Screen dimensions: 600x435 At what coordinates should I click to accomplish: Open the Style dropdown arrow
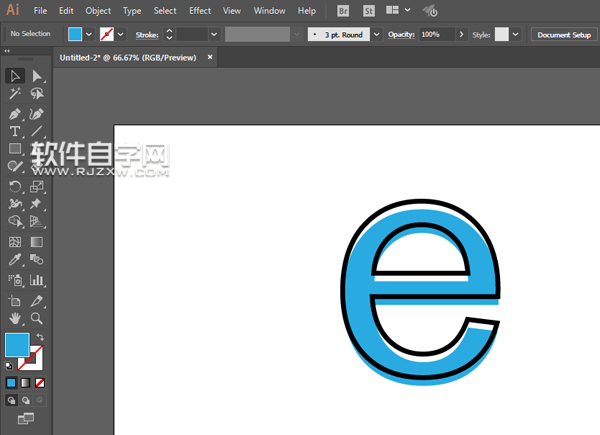tap(515, 34)
